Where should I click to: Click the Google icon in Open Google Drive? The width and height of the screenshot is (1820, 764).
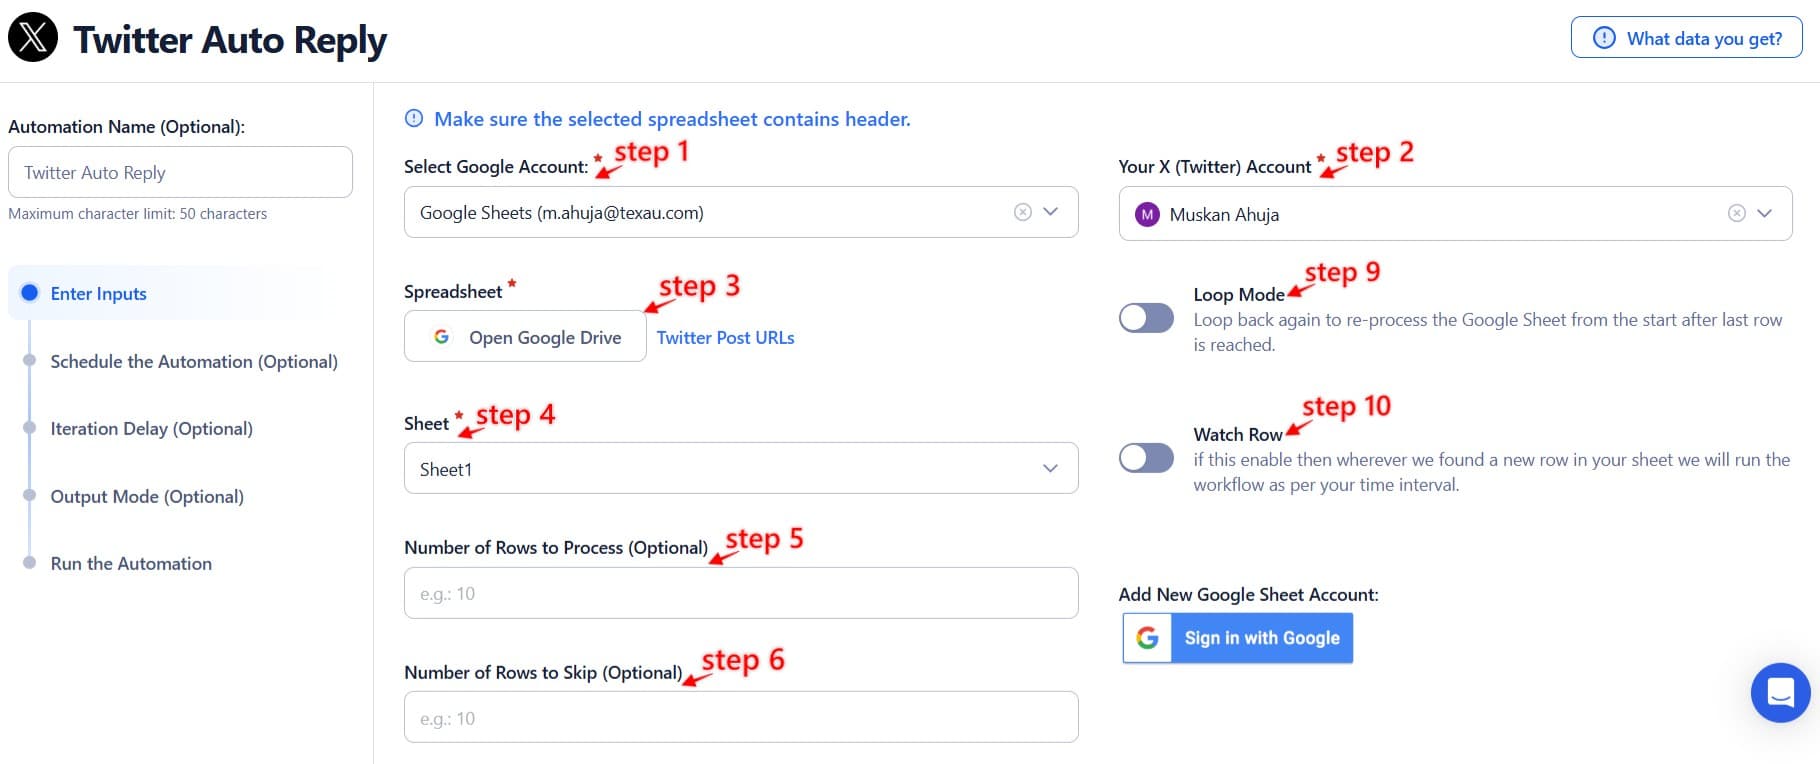(441, 337)
